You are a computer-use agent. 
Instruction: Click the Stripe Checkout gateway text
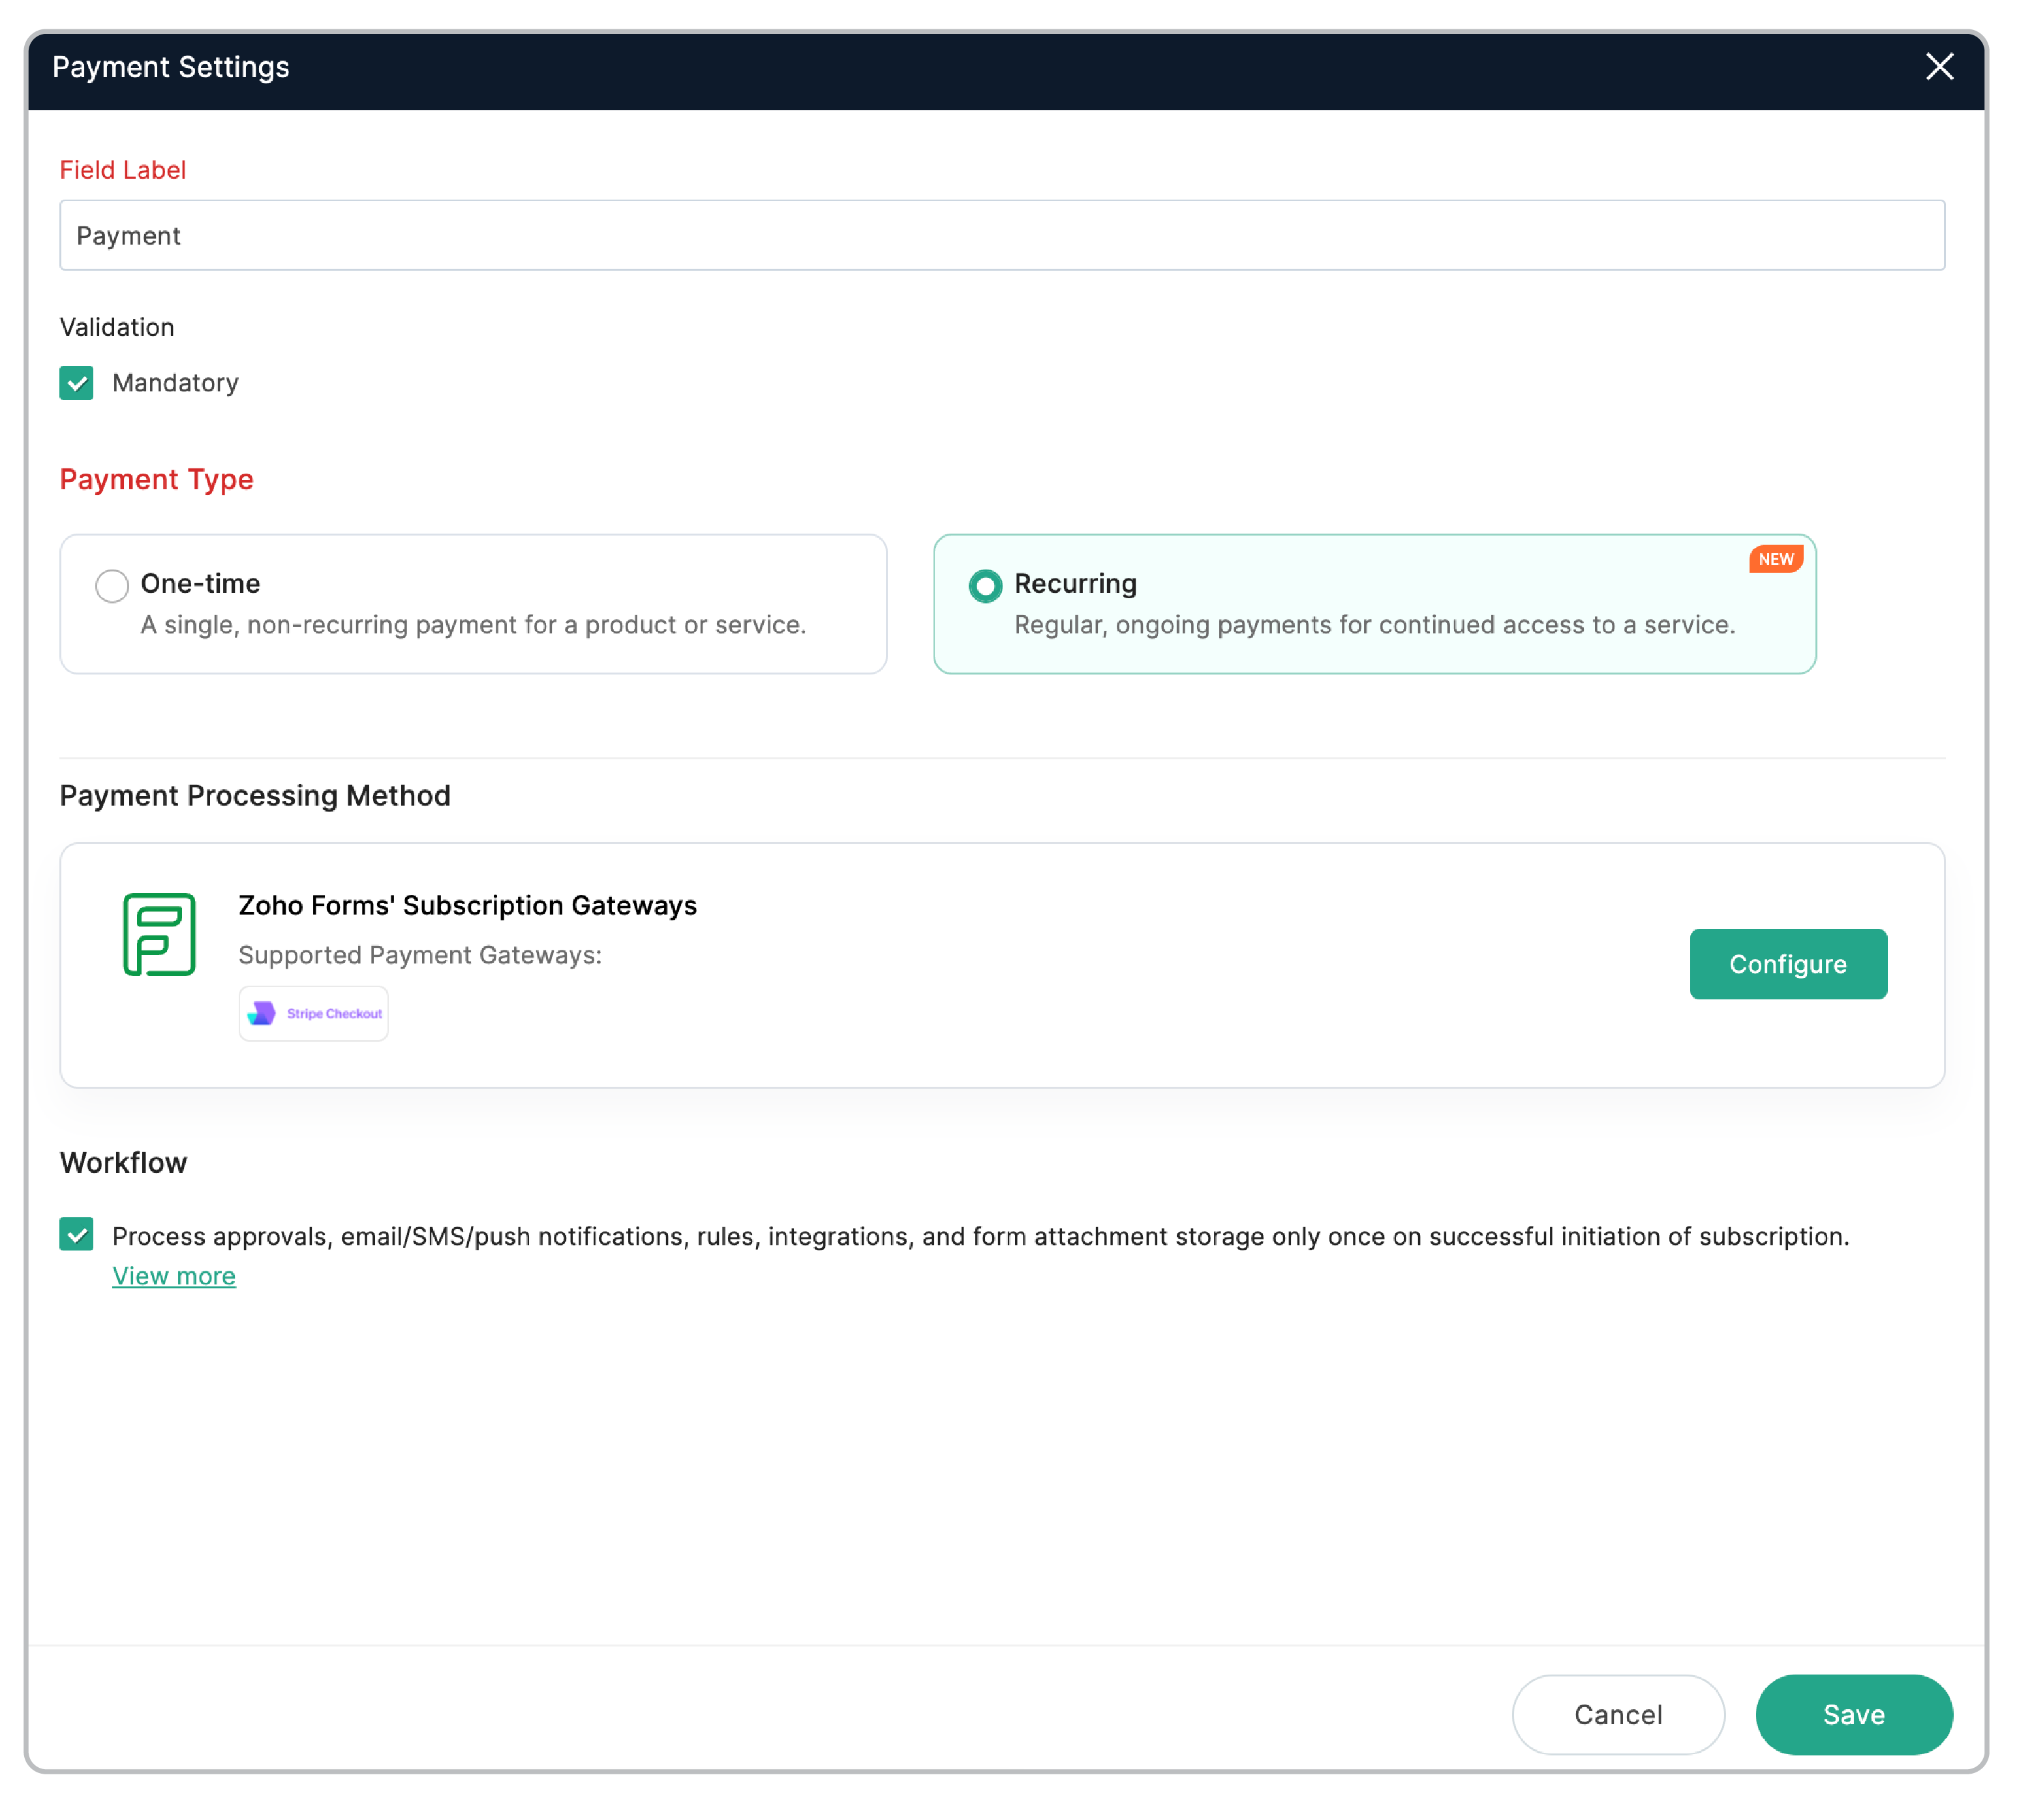[334, 1013]
